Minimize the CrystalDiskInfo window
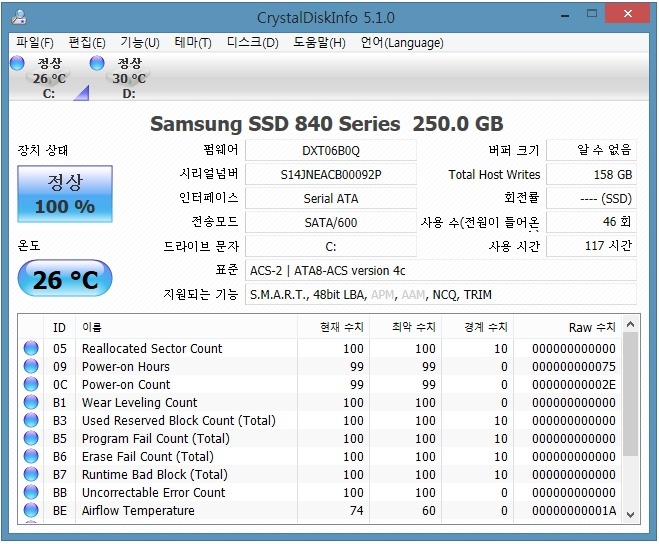Screen dimensions: 659x544 coord(565,15)
